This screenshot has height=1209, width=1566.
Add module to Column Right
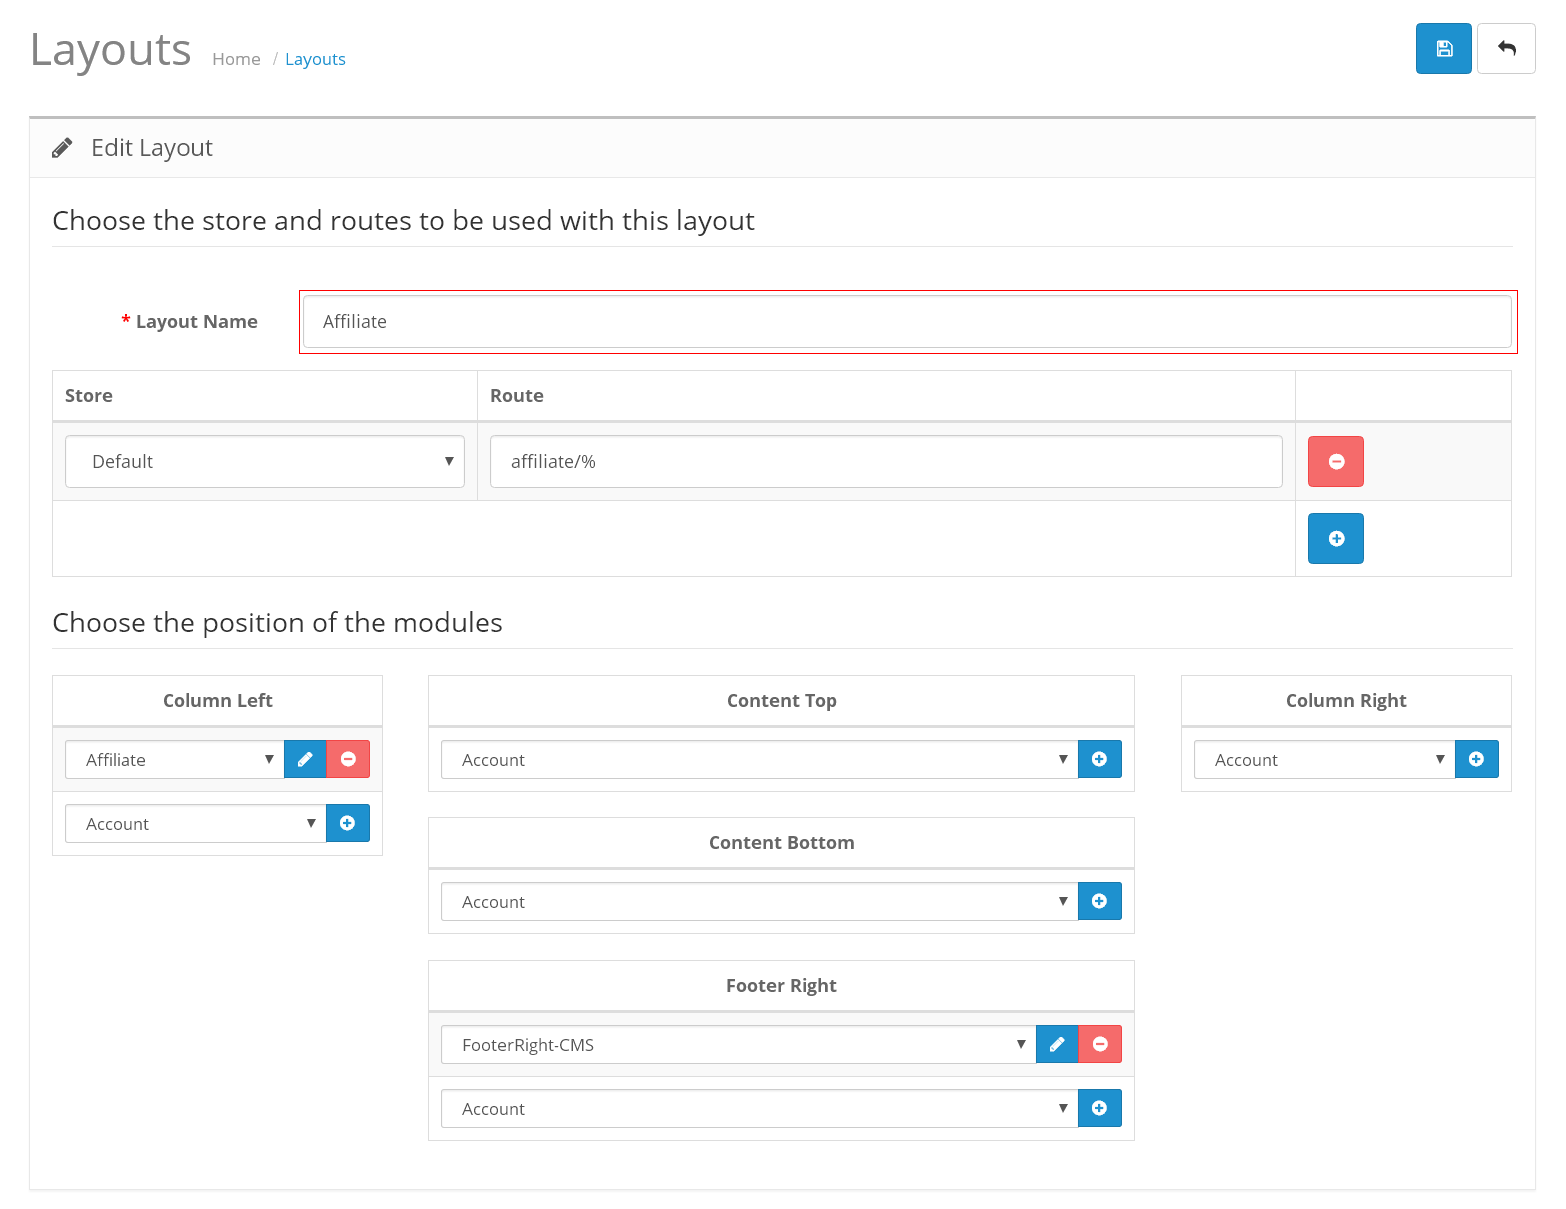tap(1476, 760)
